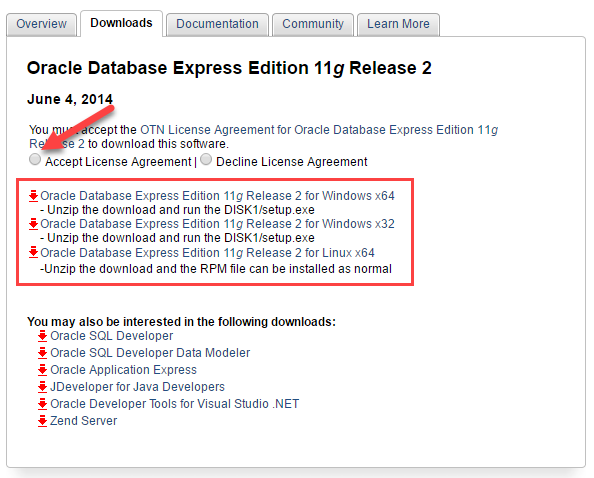This screenshot has width=594, height=478.
Task: Click download icon beside Oracle Application Express
Action: pyautogui.click(x=42, y=370)
